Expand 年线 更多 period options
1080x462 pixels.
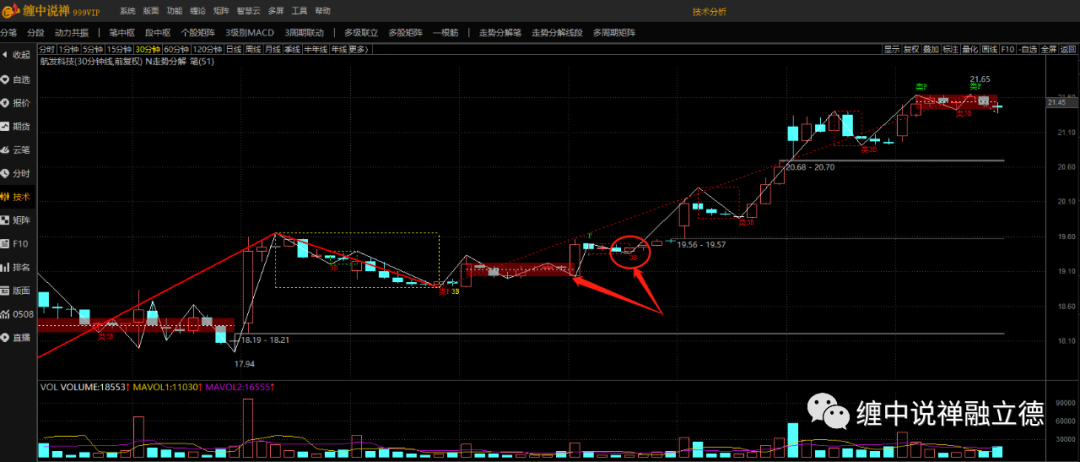tap(351, 49)
